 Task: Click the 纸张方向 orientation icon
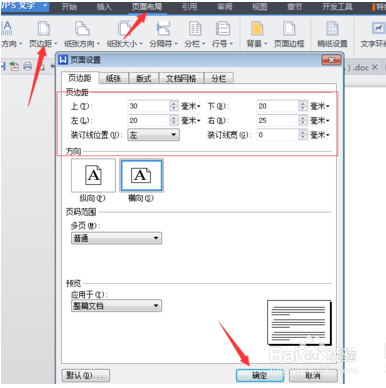tap(82, 29)
